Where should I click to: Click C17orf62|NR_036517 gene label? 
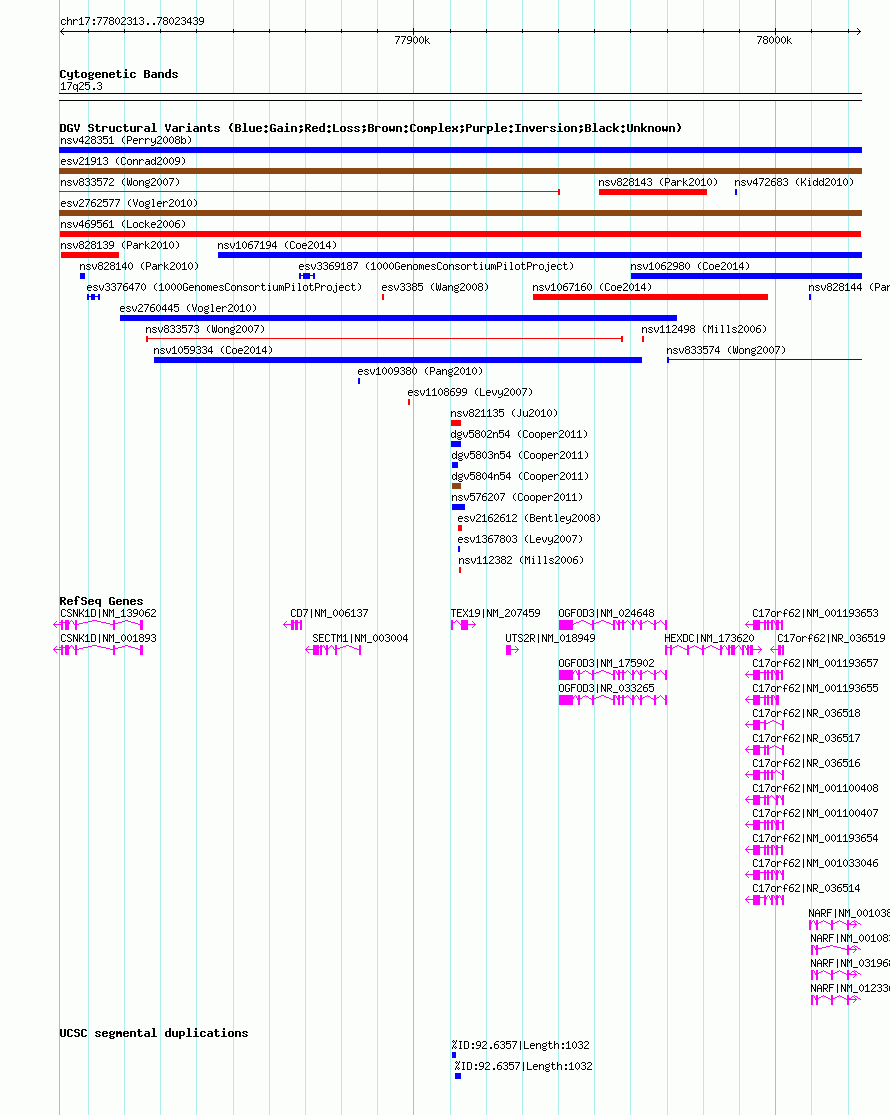click(806, 738)
